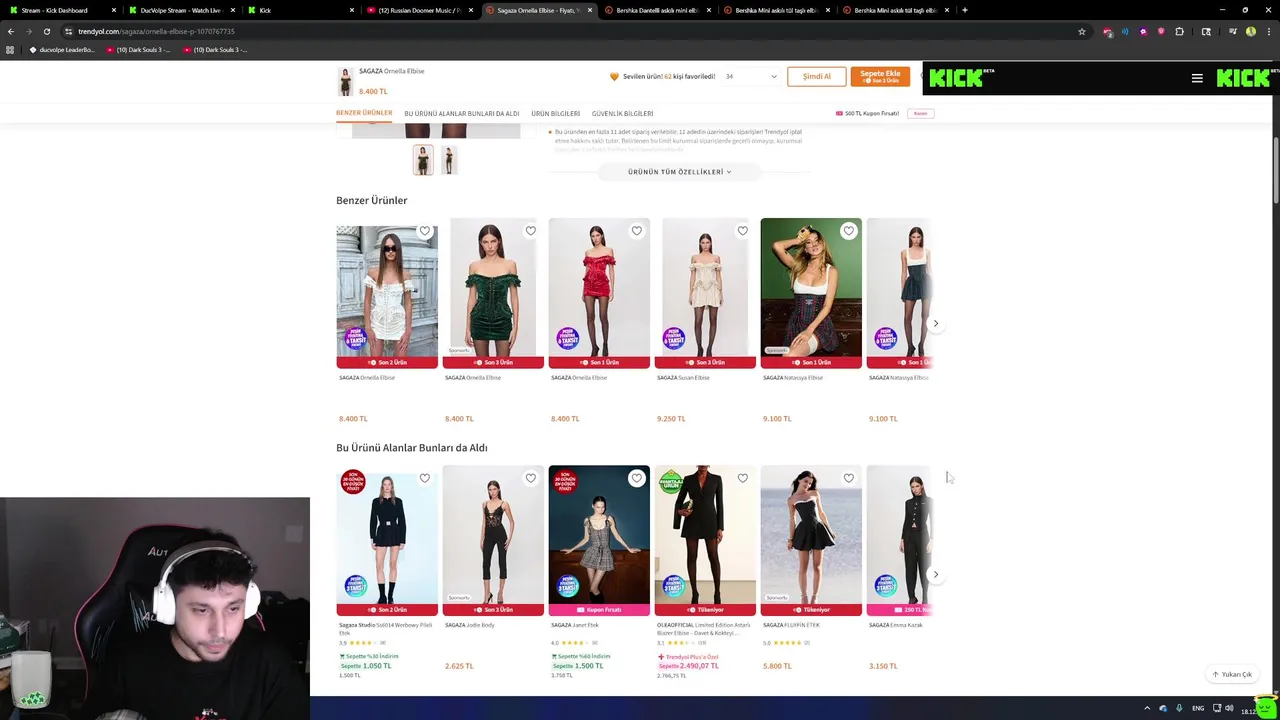The image size is (1280, 720).
Task: Open bookmarks apps grid icon
Action: click(11, 50)
